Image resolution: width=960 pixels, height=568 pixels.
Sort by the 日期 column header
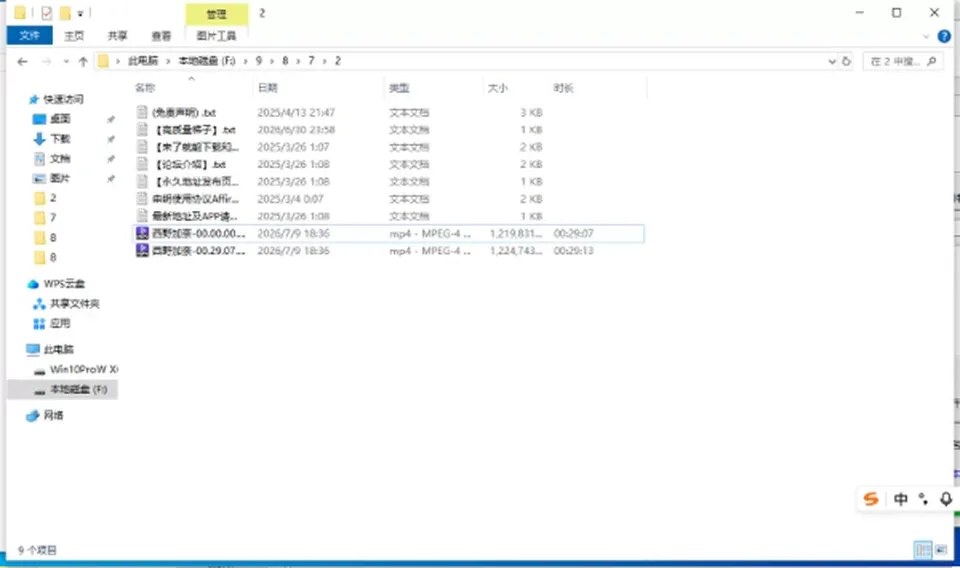[x=268, y=88]
